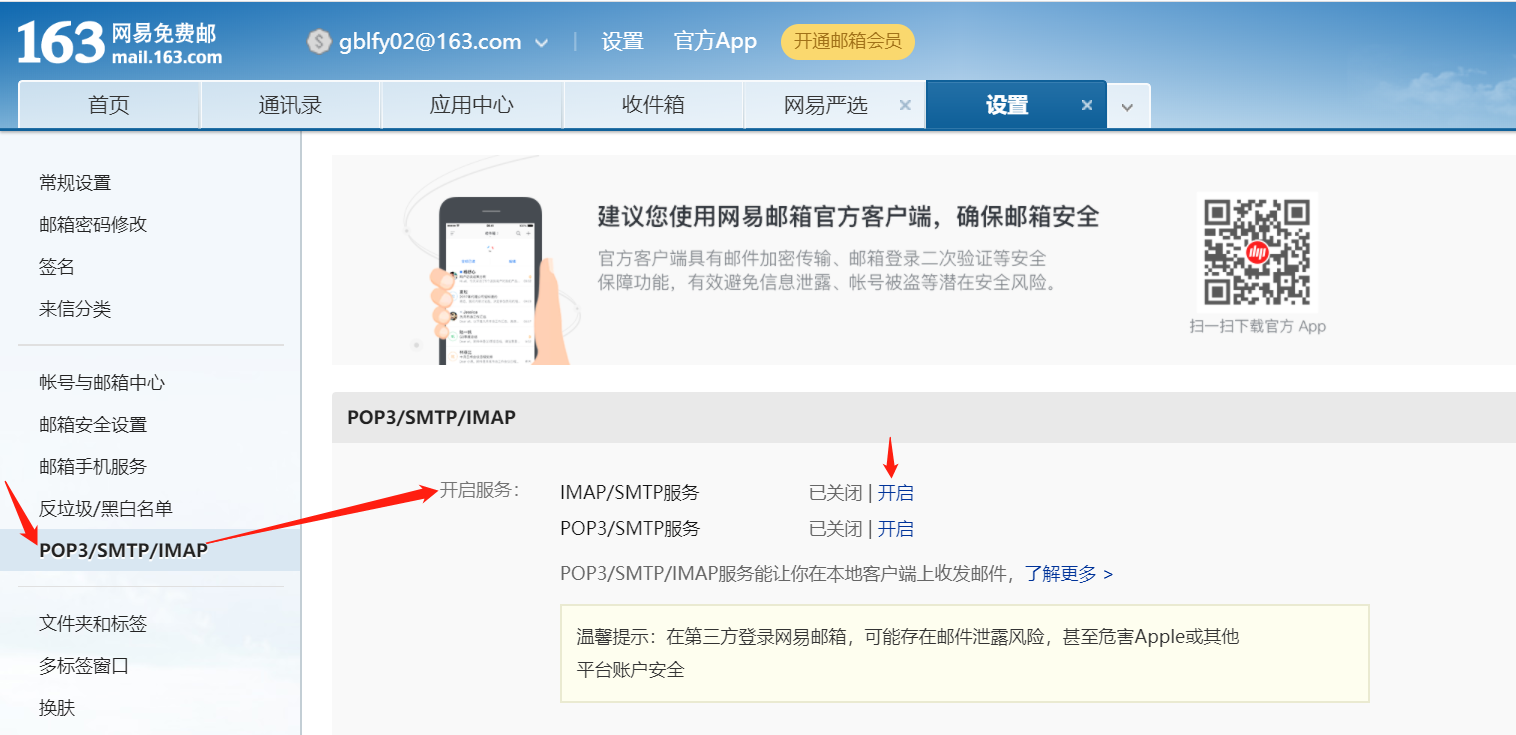
Task: Click the 163 网易免费邮 logo
Action: click(x=119, y=44)
